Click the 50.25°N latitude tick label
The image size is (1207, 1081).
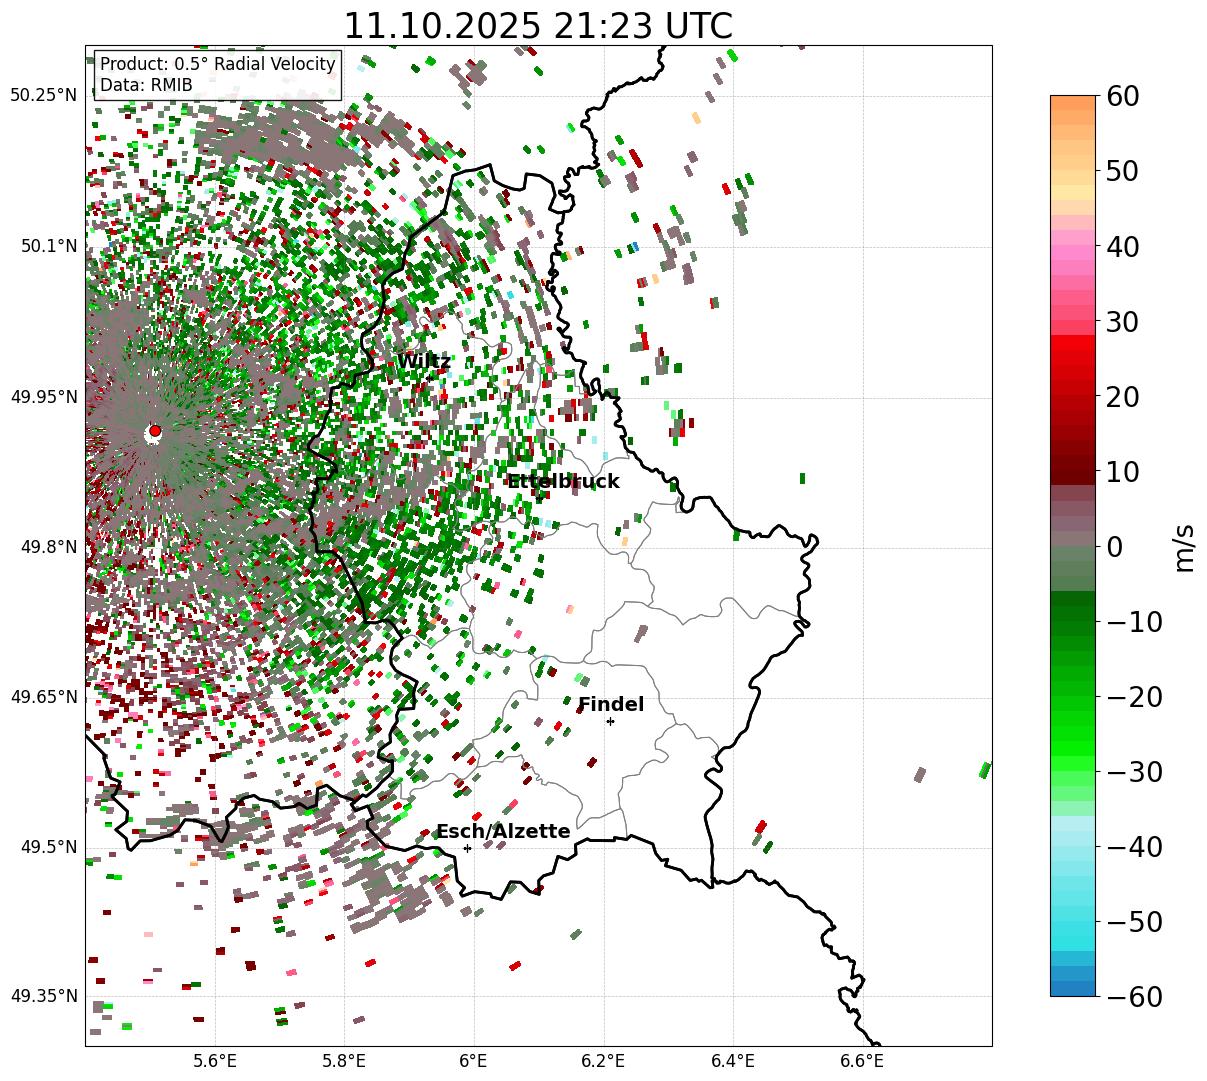click(x=44, y=95)
